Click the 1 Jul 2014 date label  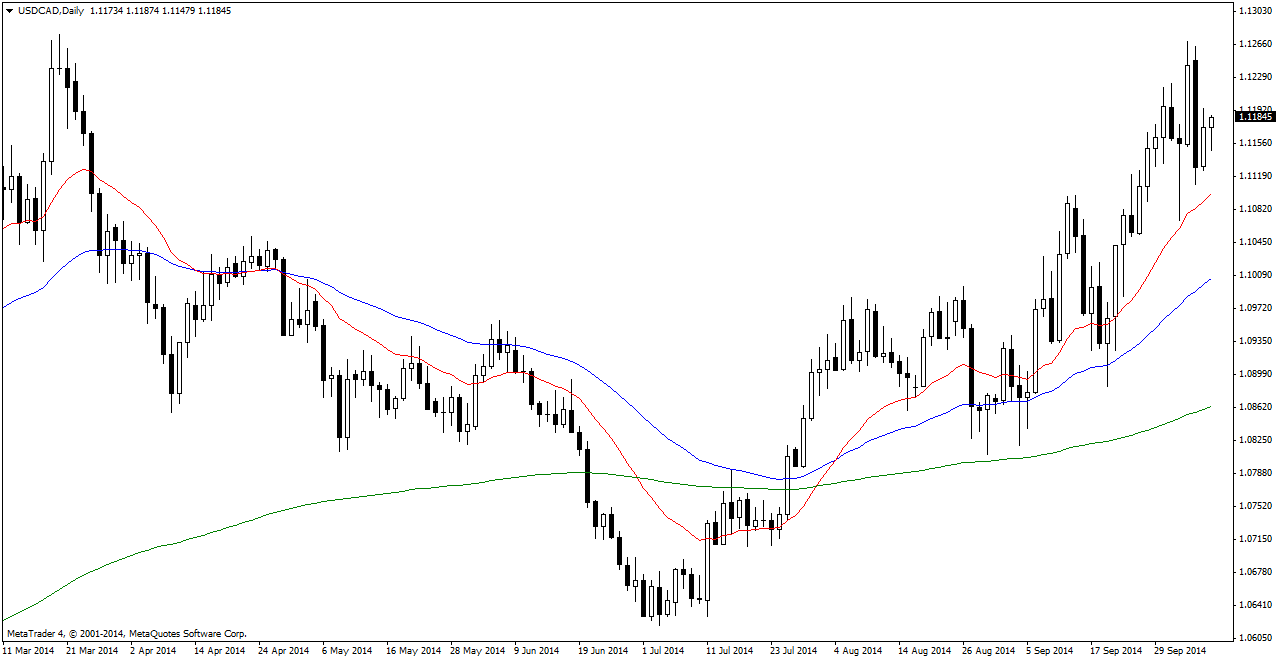tap(665, 650)
